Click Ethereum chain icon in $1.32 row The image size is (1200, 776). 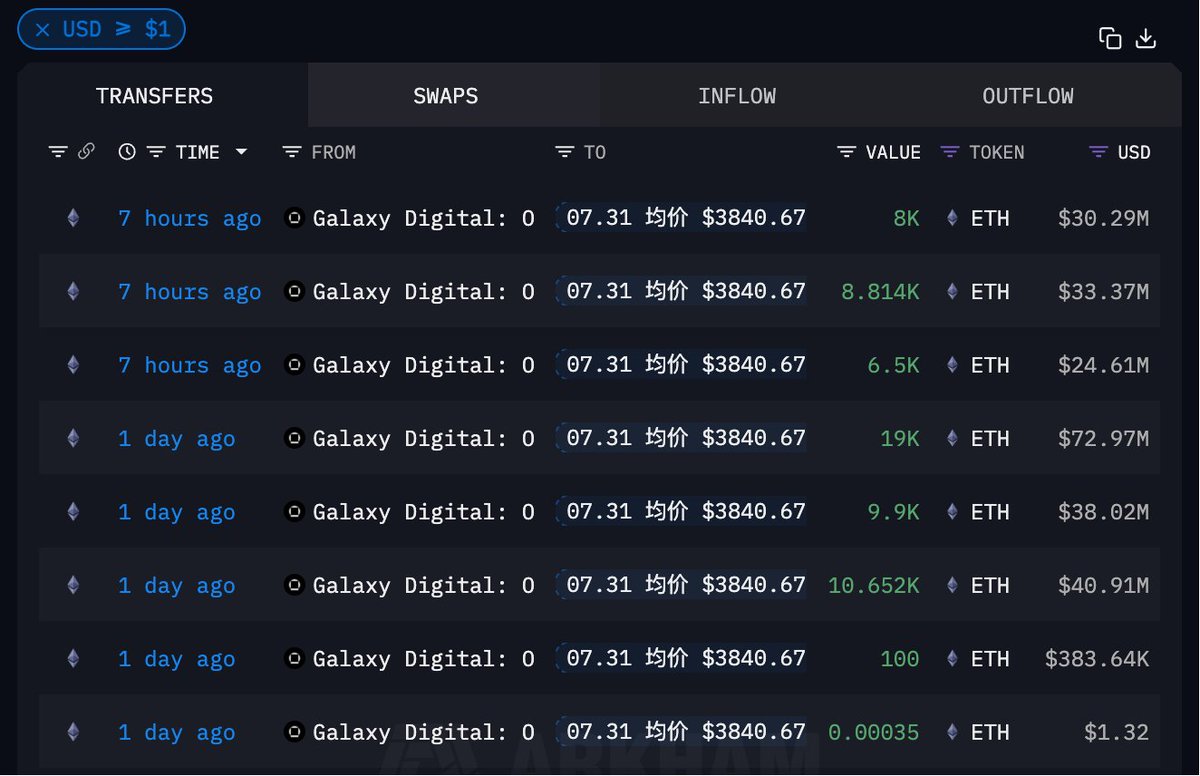click(73, 732)
